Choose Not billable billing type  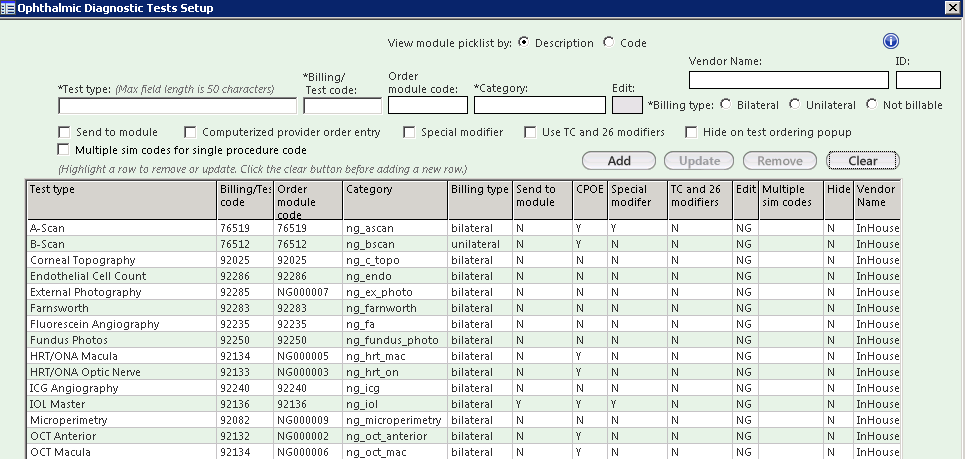[x=871, y=105]
